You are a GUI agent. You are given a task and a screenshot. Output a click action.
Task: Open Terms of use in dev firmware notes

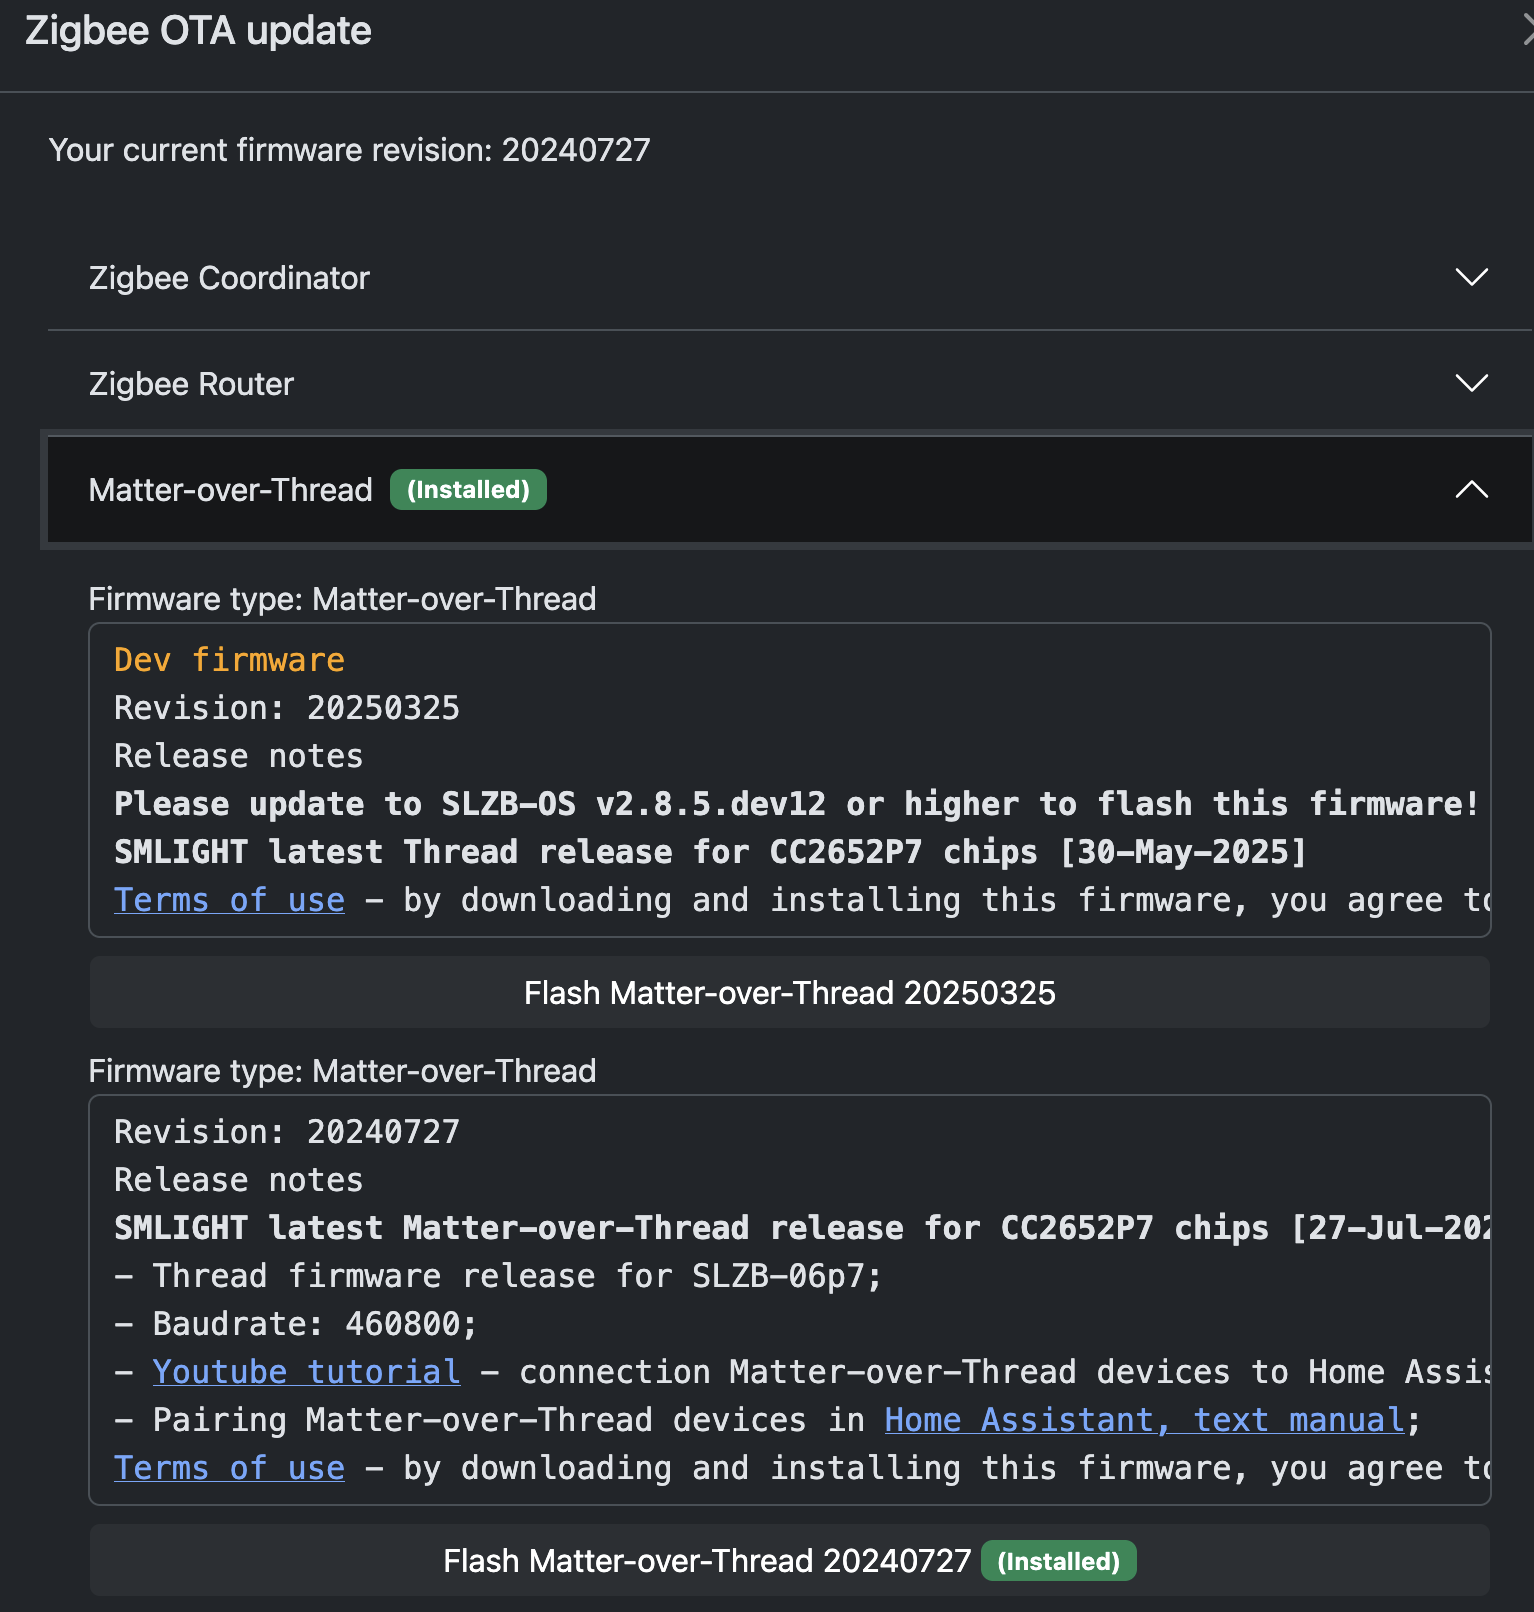(x=229, y=900)
